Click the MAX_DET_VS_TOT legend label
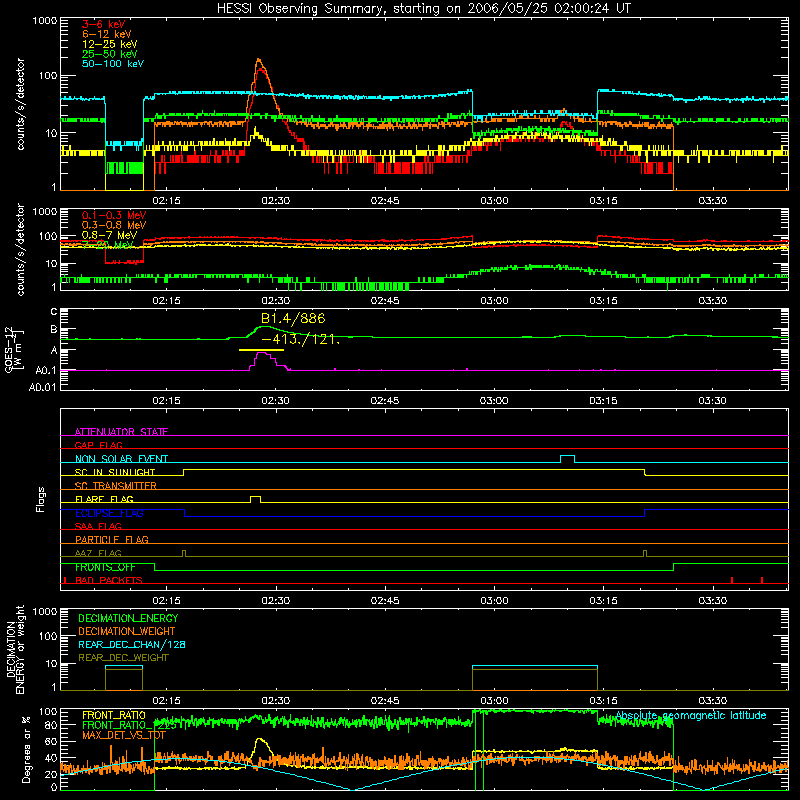Viewport: 800px width, 800px height. tap(124, 735)
